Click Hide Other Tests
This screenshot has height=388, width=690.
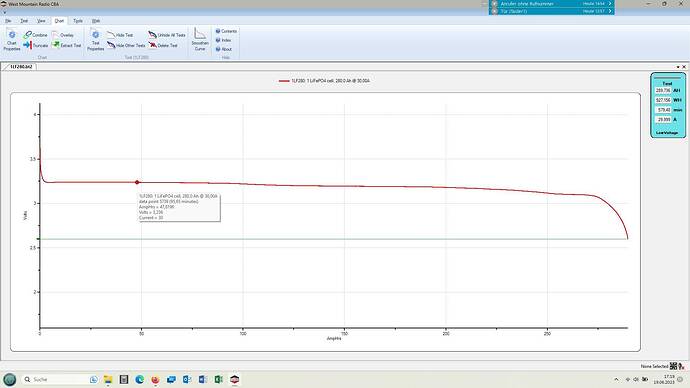[x=126, y=45]
